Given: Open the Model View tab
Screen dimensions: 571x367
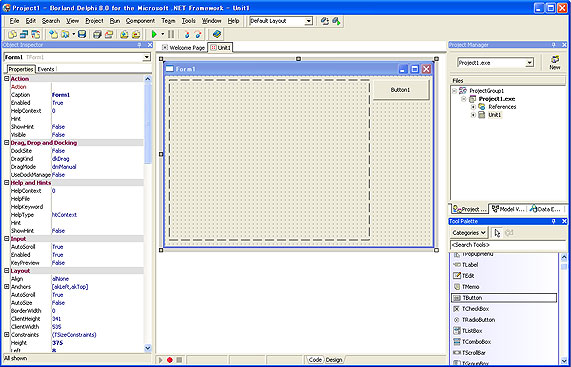Looking at the screenshot, I should (x=508, y=209).
